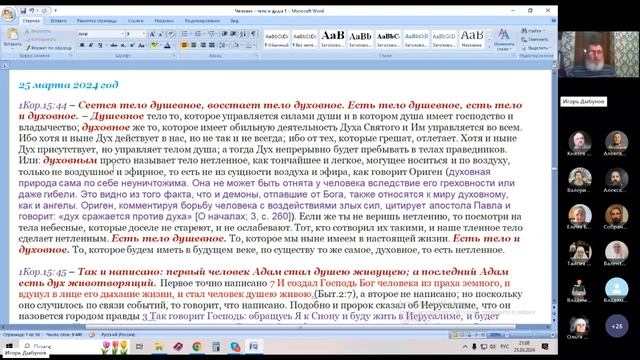Apply the font color A
Screen dimensions: 640x360
point(167,45)
